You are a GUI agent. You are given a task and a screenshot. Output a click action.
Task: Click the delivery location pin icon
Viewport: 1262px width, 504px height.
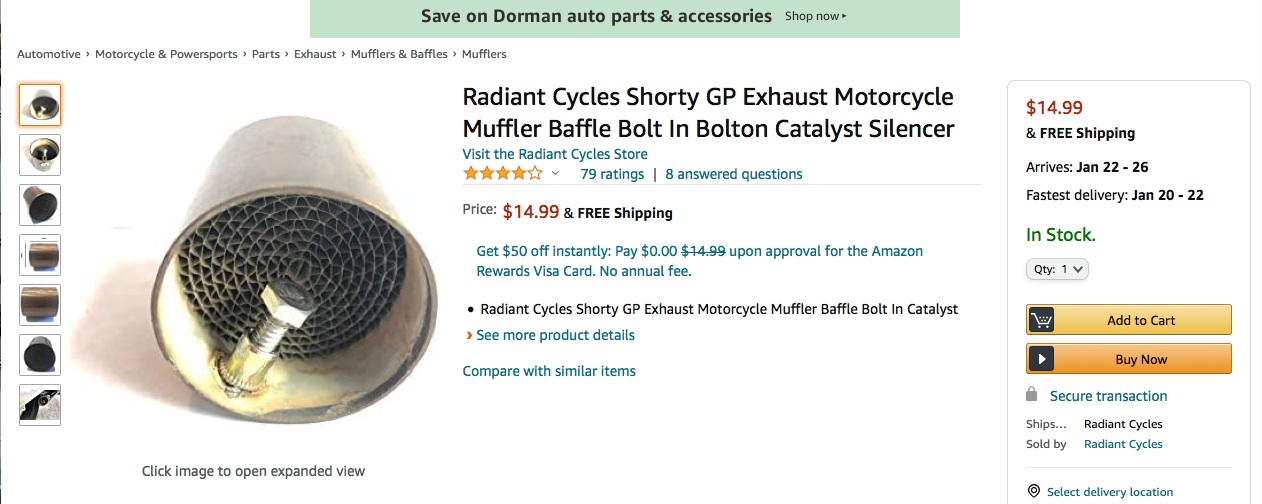pyautogui.click(x=1034, y=491)
